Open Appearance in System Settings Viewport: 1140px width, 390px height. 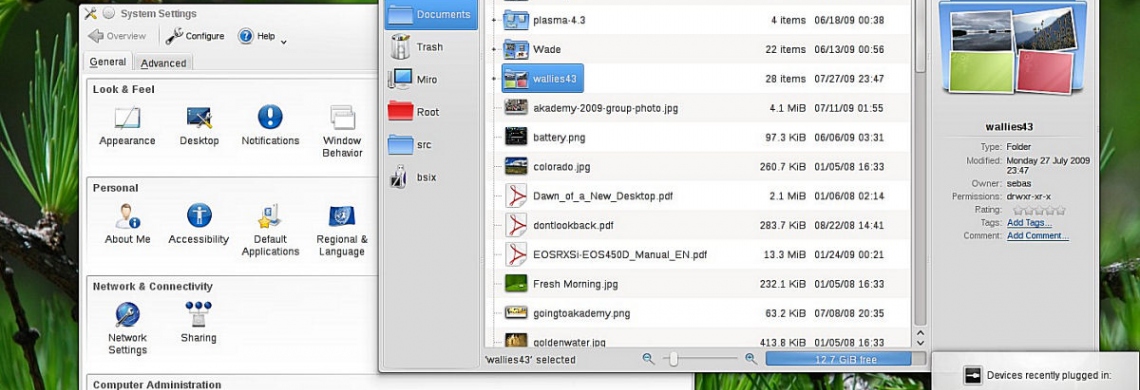coord(127,125)
